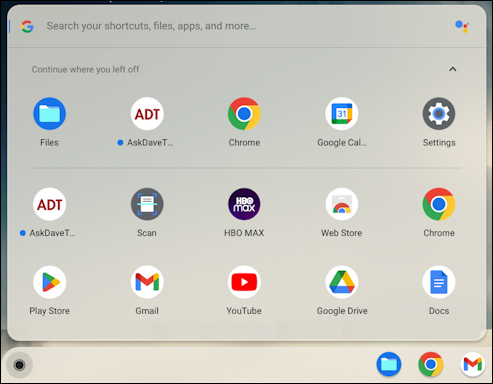Open AskDaveT... app in the apps grid

tap(49, 204)
